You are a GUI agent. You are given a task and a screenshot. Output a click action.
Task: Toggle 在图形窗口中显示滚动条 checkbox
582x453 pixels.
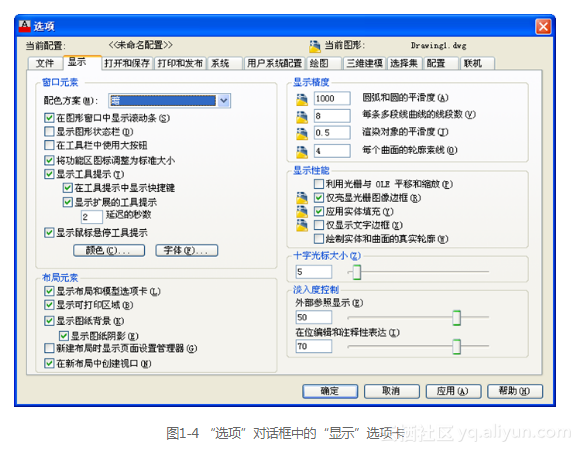point(49,118)
